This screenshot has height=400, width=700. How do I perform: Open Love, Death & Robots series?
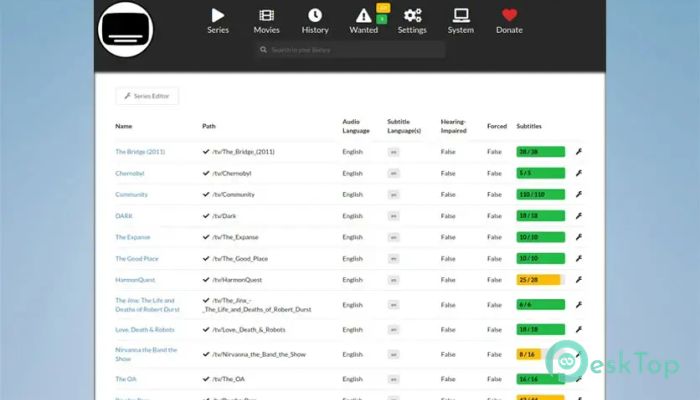pyautogui.click(x=145, y=329)
